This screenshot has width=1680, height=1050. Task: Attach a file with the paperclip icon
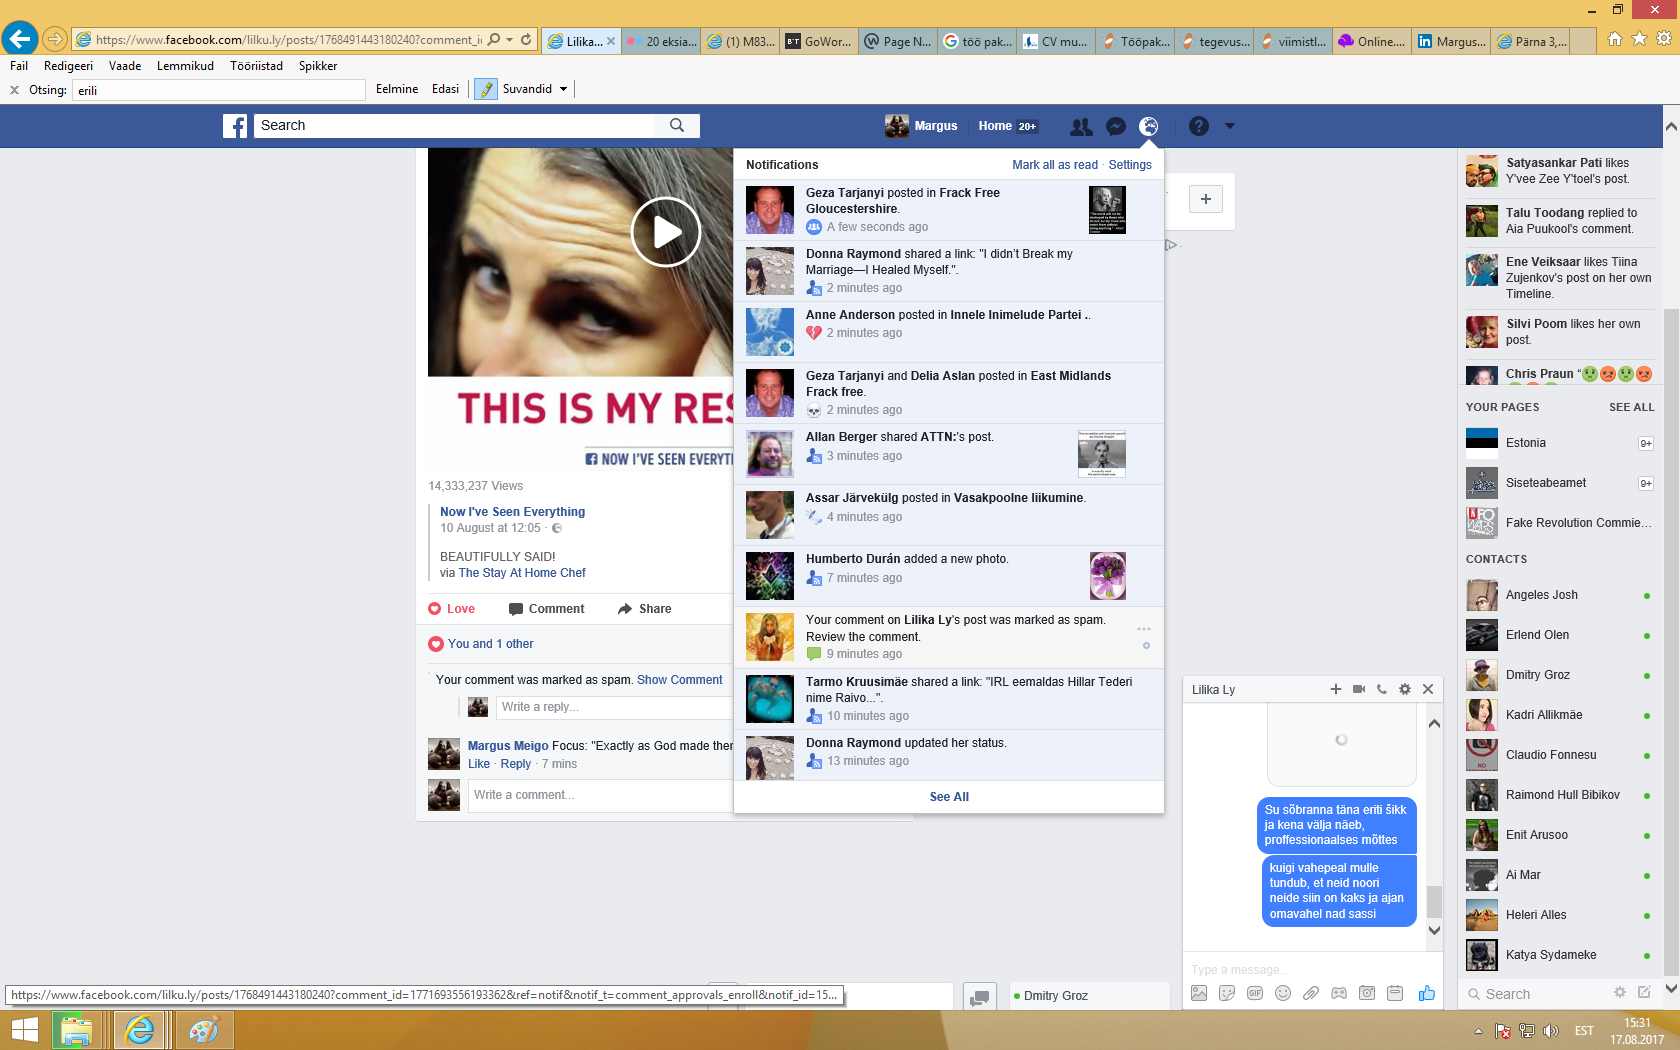pyautogui.click(x=1311, y=993)
